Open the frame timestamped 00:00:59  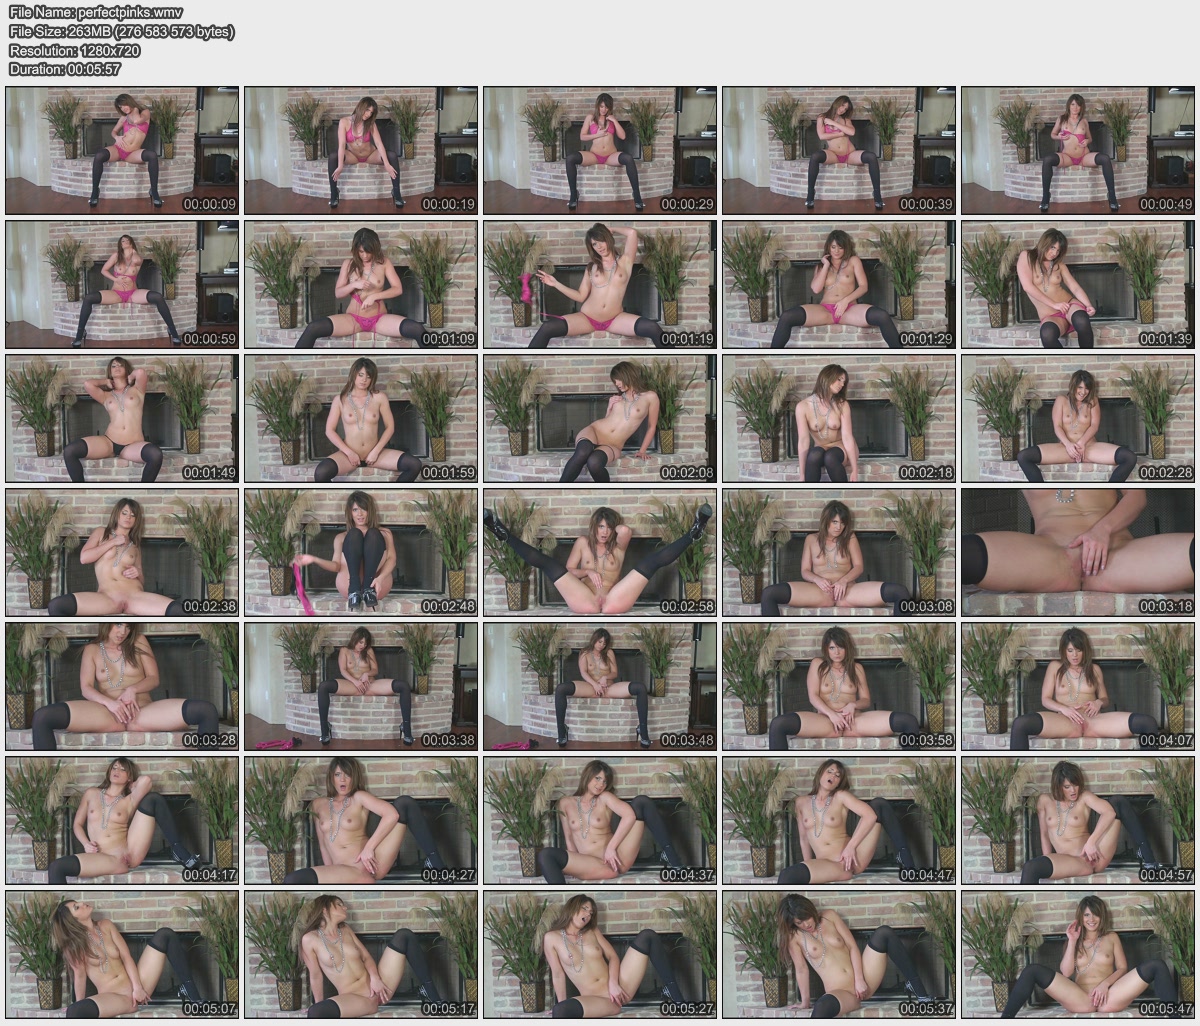click(x=122, y=284)
